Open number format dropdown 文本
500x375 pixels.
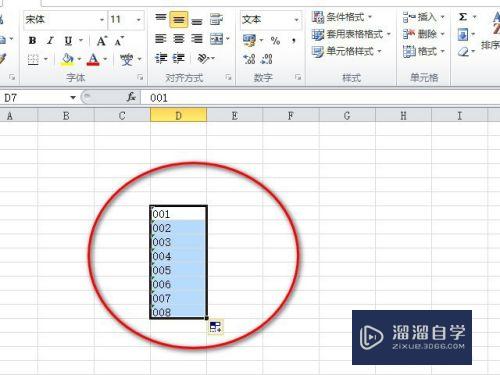[296, 20]
